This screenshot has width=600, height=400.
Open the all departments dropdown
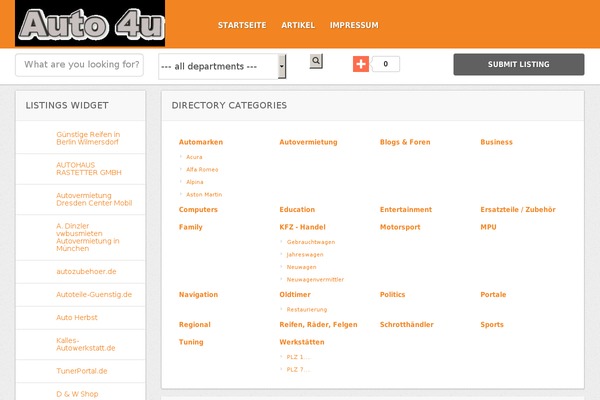click(222, 66)
